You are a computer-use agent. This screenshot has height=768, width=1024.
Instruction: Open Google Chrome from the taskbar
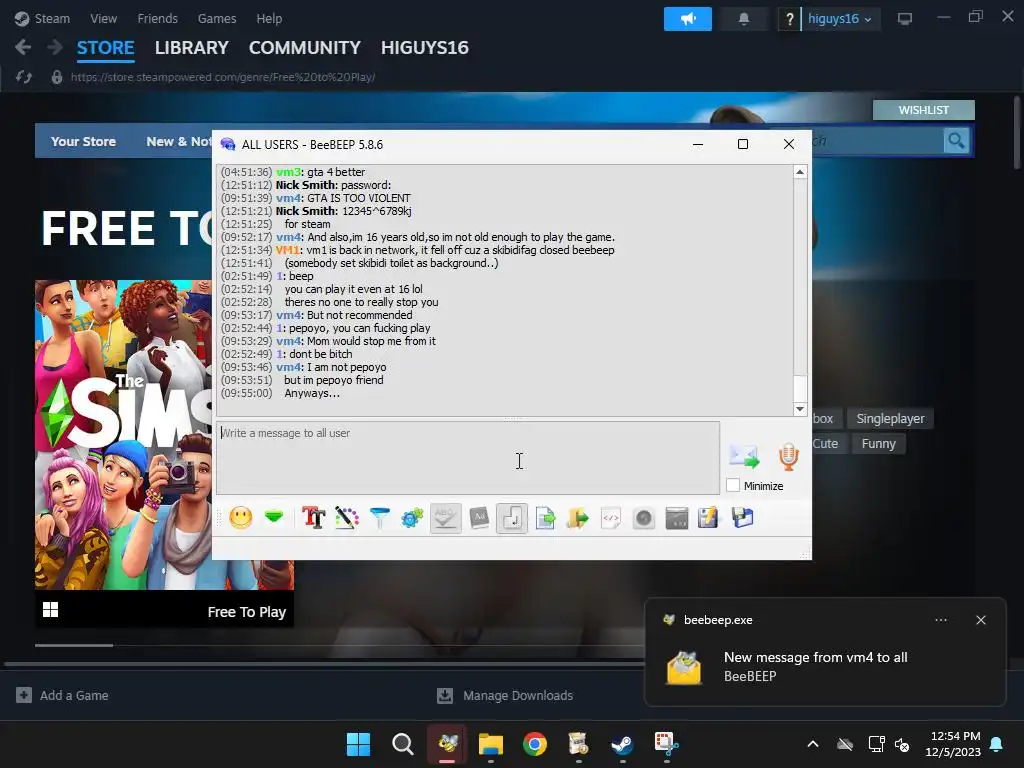[535, 744]
